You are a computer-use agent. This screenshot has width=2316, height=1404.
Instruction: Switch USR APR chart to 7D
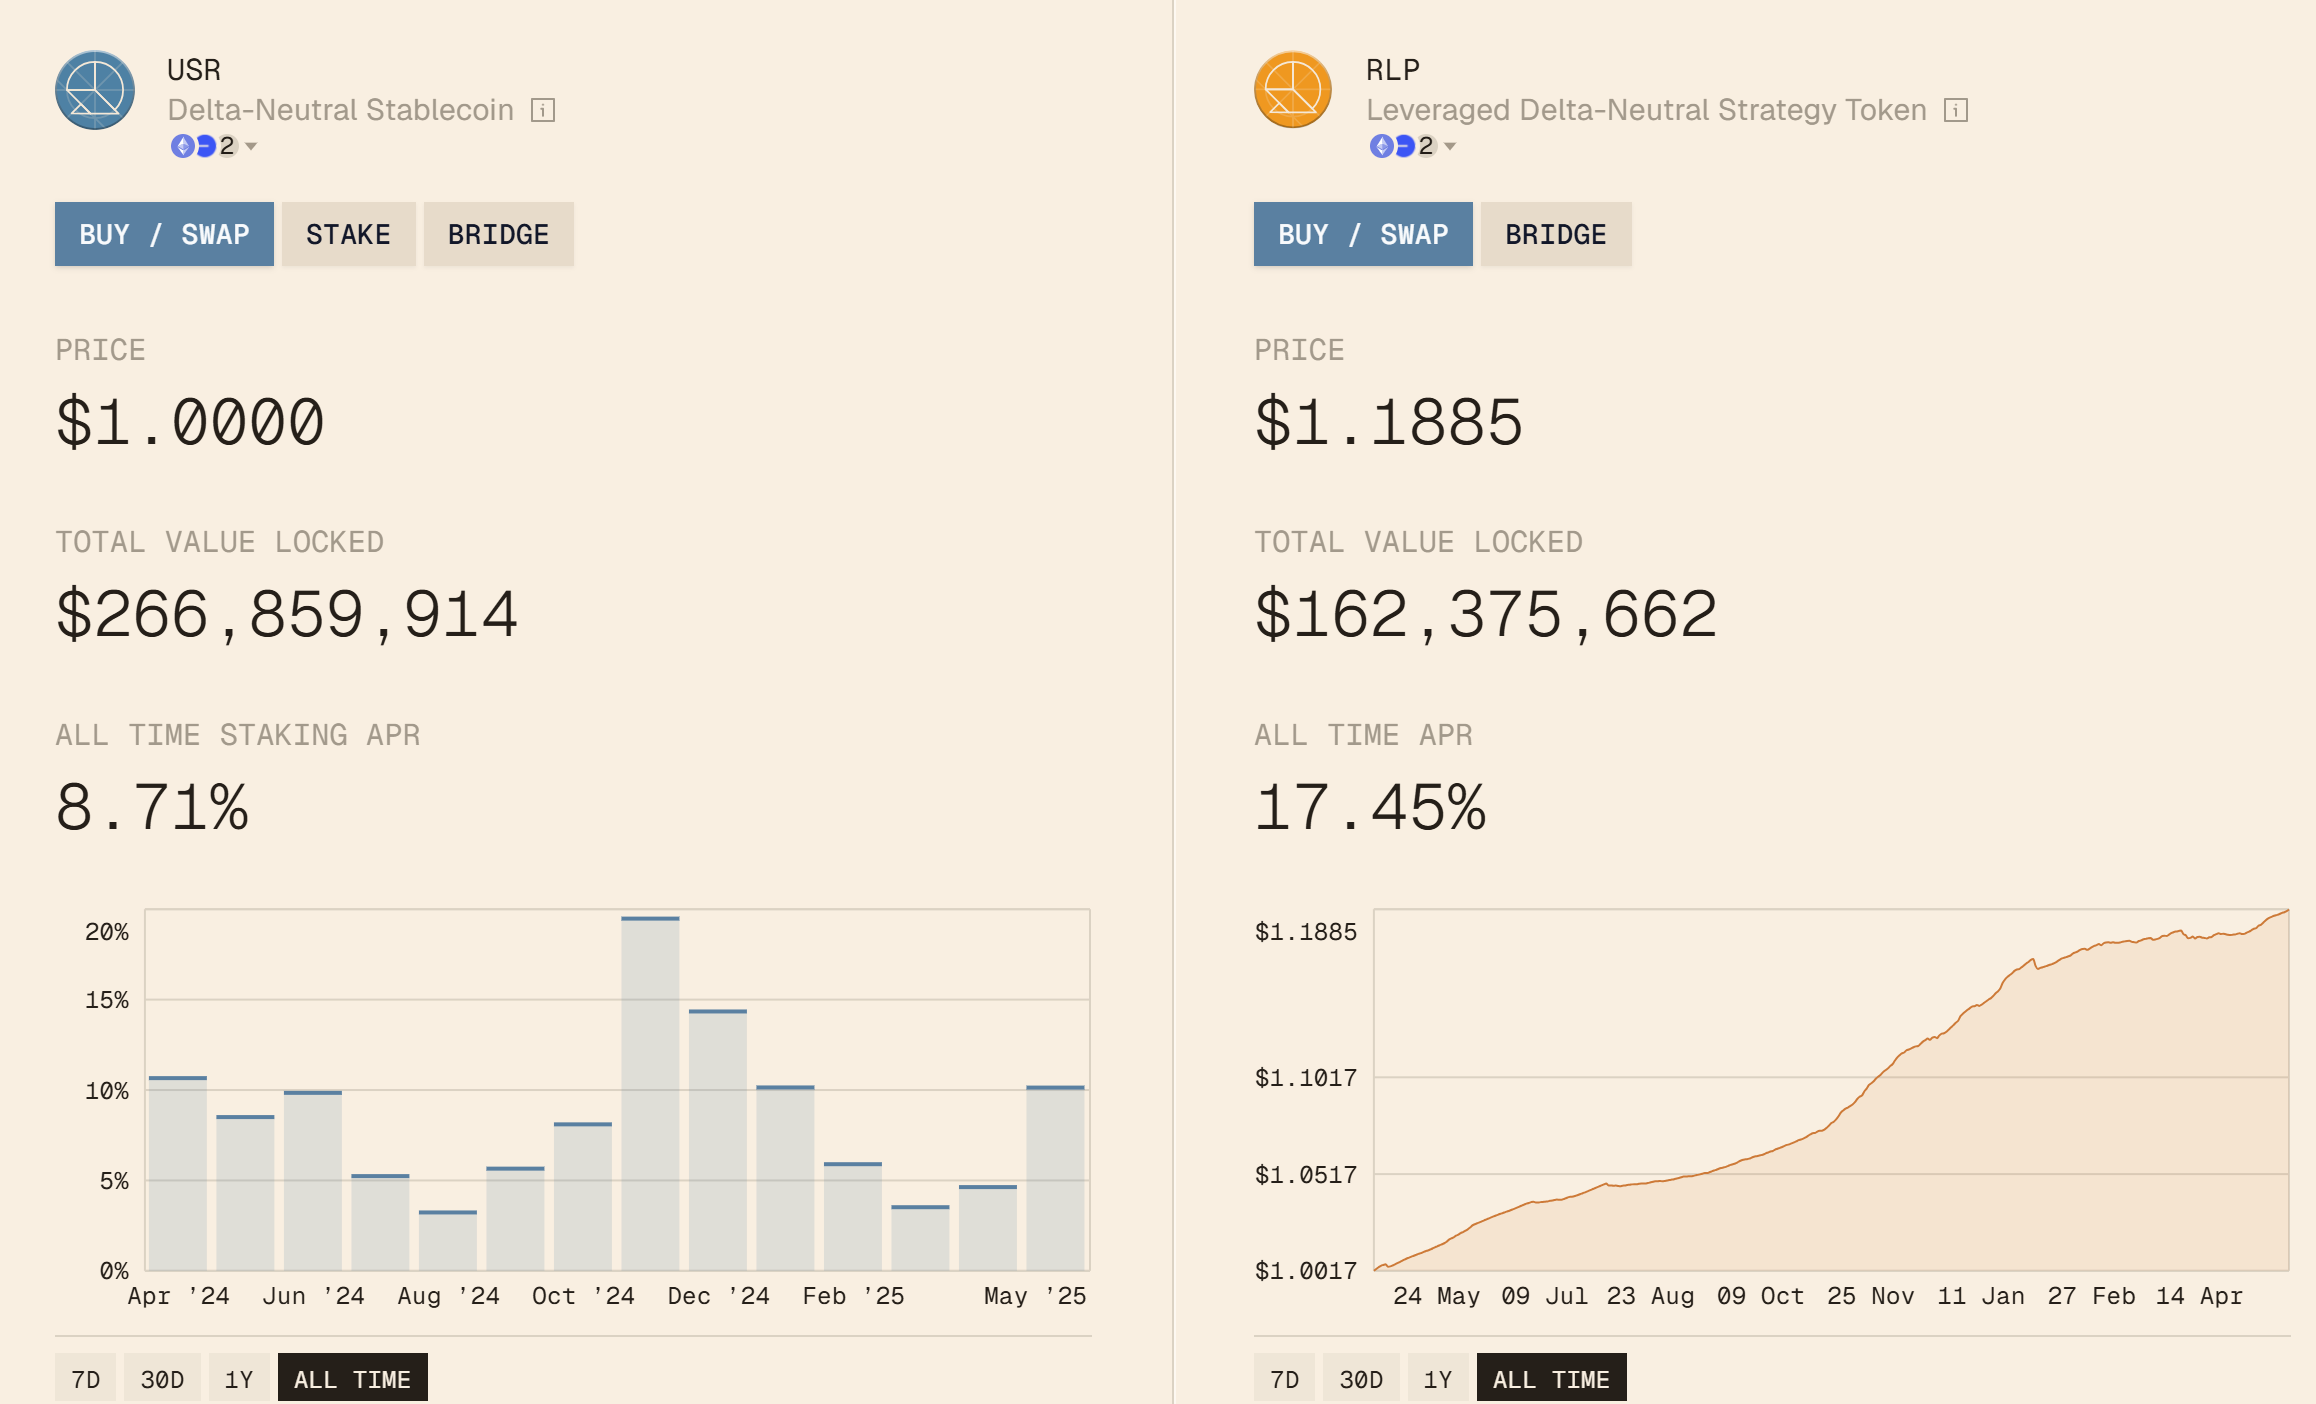point(85,1379)
